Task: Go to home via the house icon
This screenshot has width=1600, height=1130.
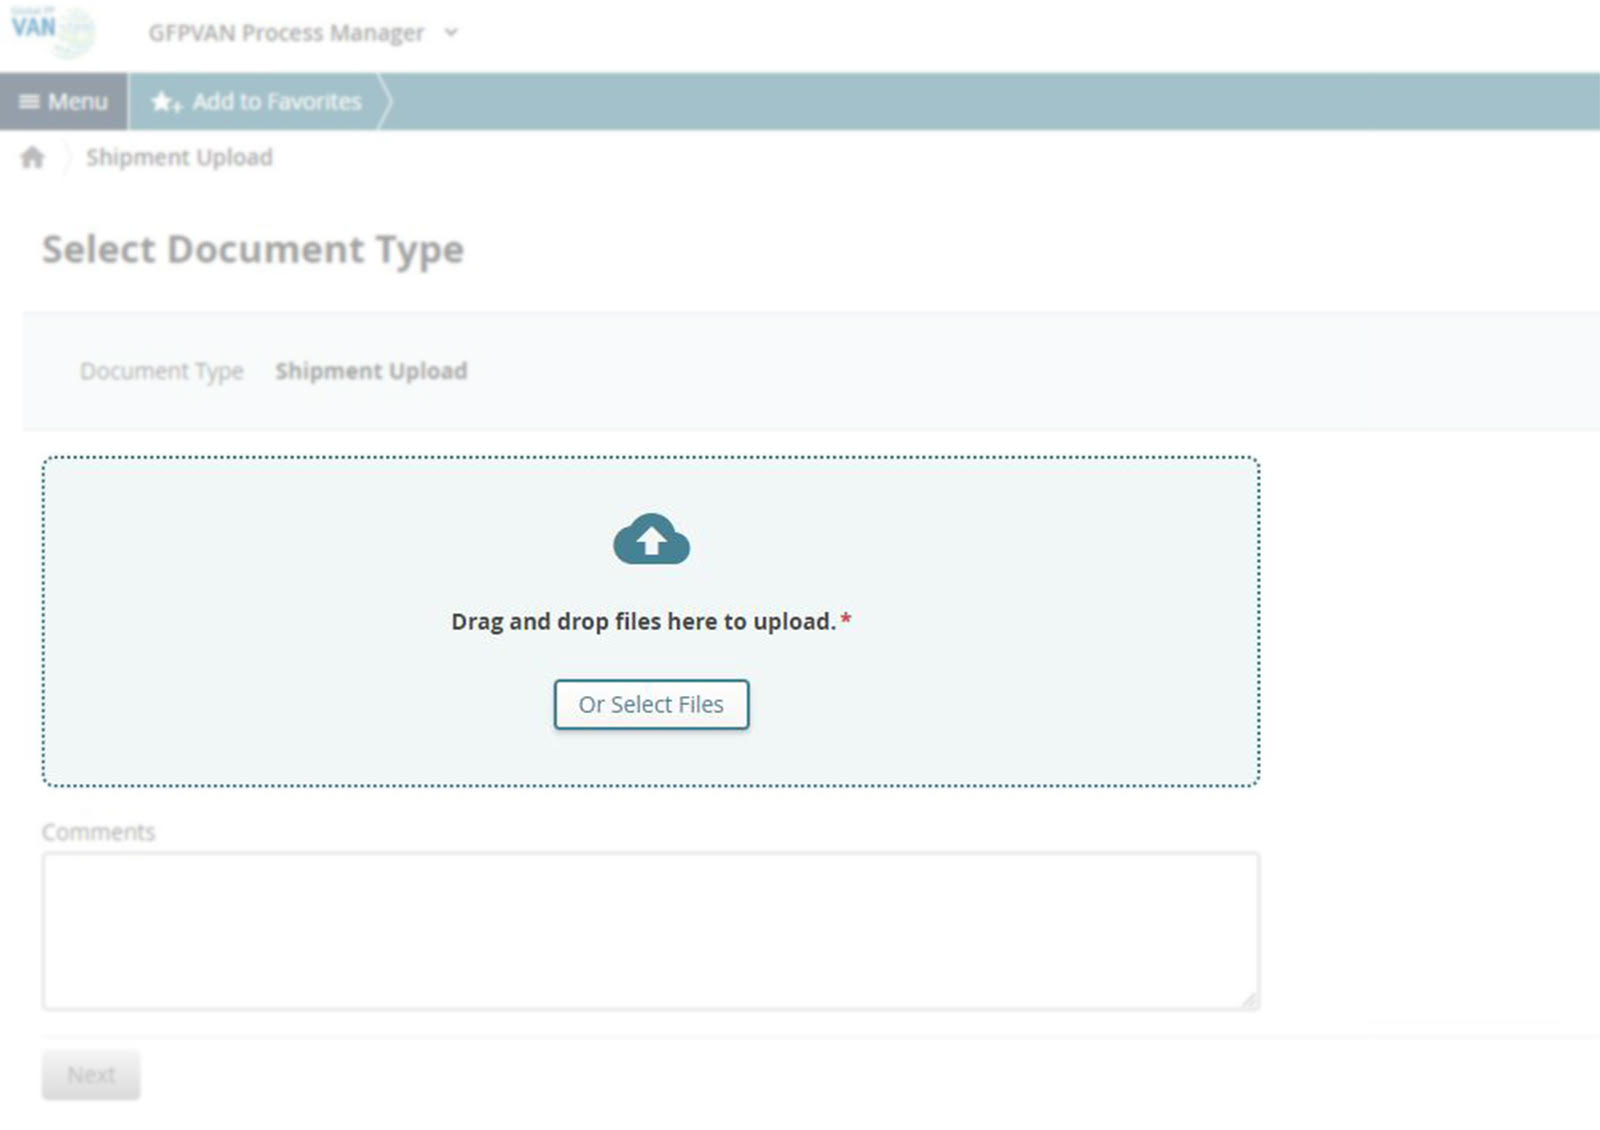Action: pos(33,158)
